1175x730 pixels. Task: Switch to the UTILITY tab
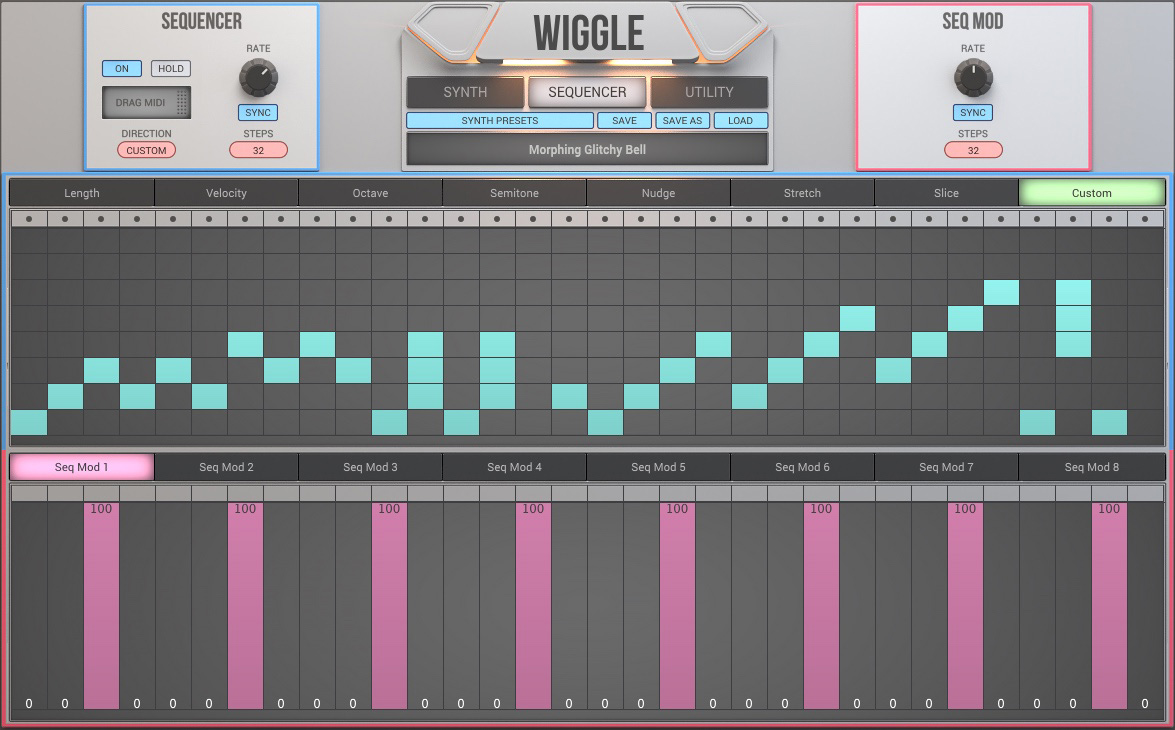710,92
